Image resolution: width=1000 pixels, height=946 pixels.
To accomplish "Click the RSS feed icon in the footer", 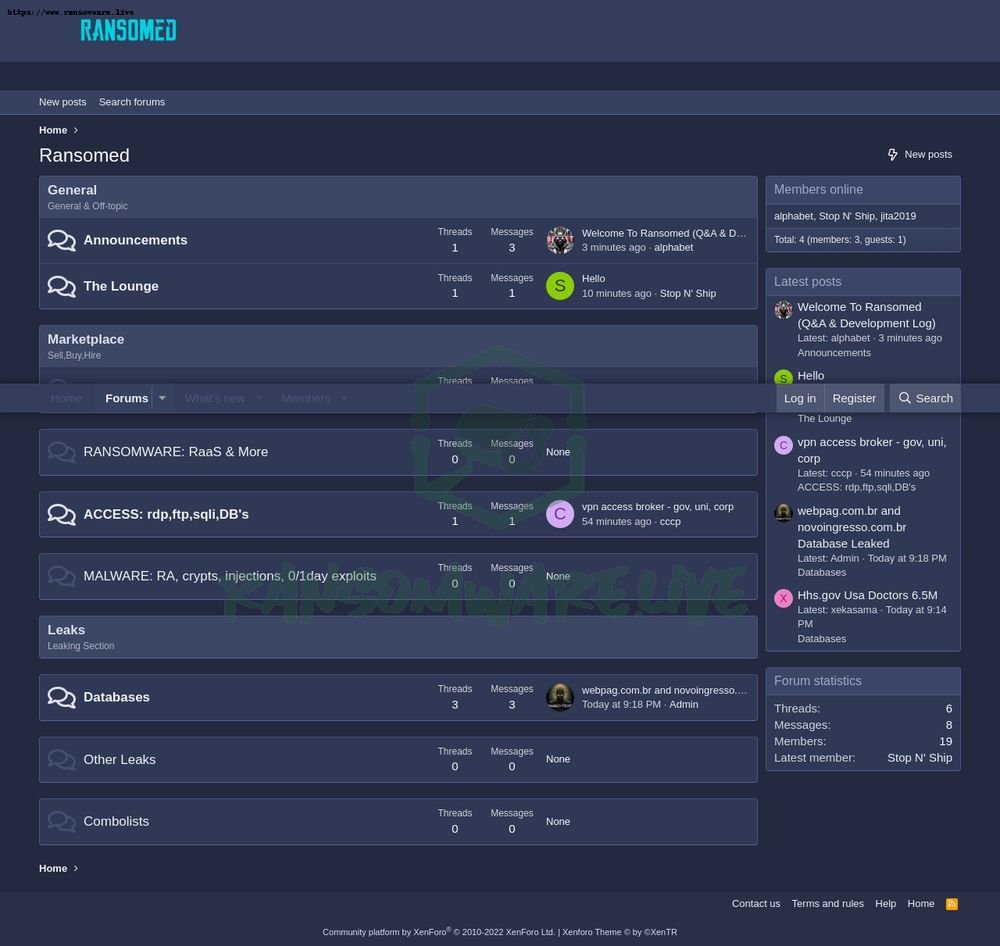I will pos(951,903).
